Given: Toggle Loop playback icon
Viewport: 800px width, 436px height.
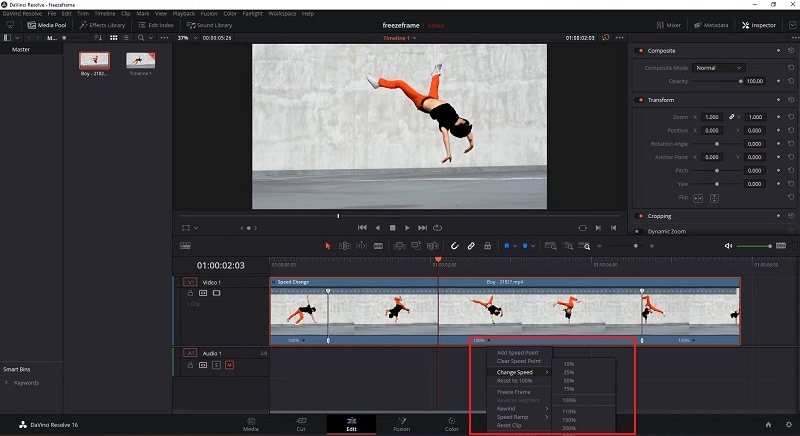Looking at the screenshot, I should 437,227.
